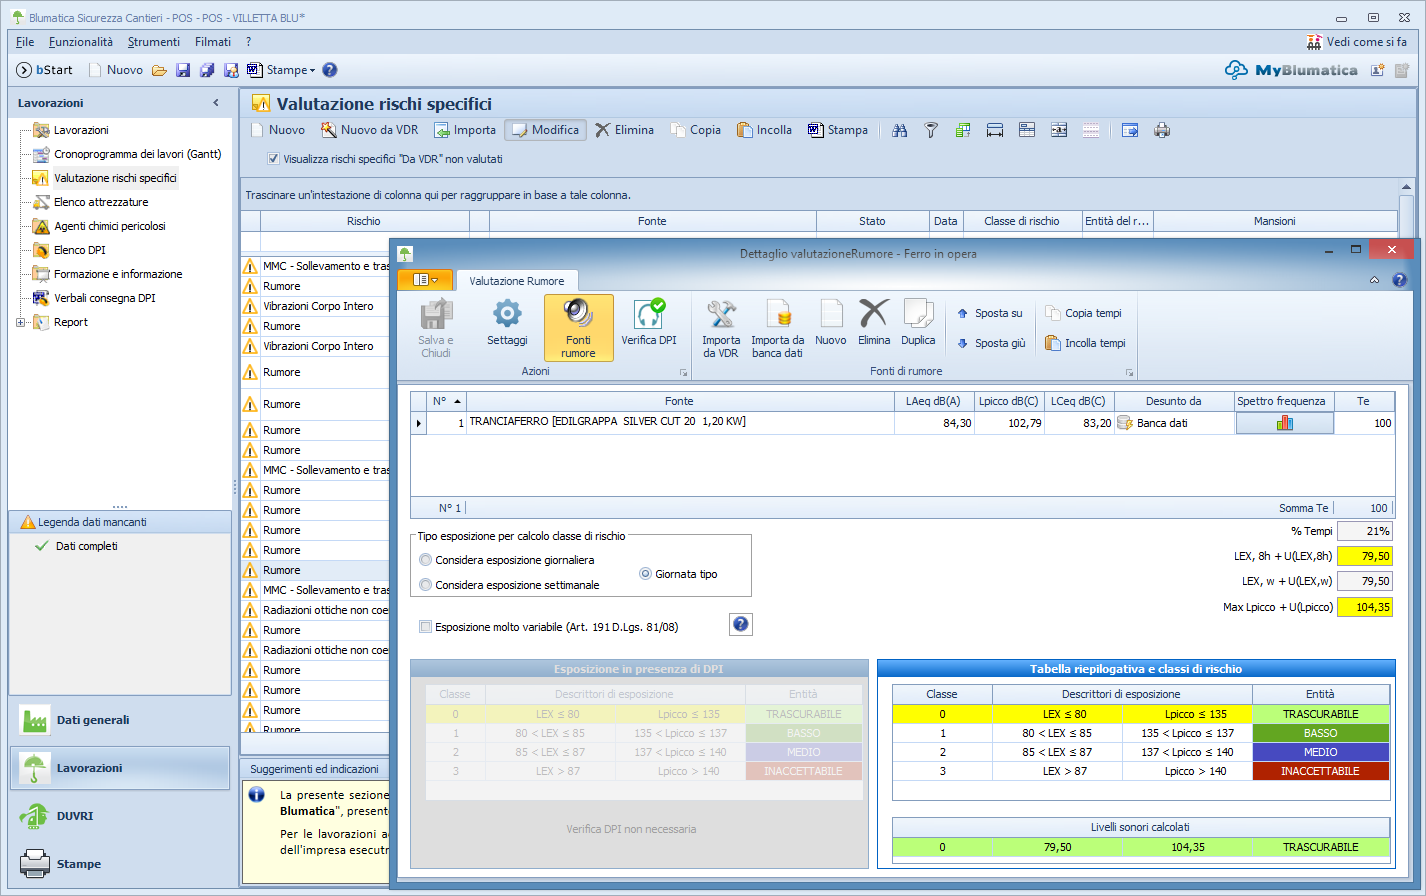
Task: Open the Funzionalità menu
Action: pos(81,42)
